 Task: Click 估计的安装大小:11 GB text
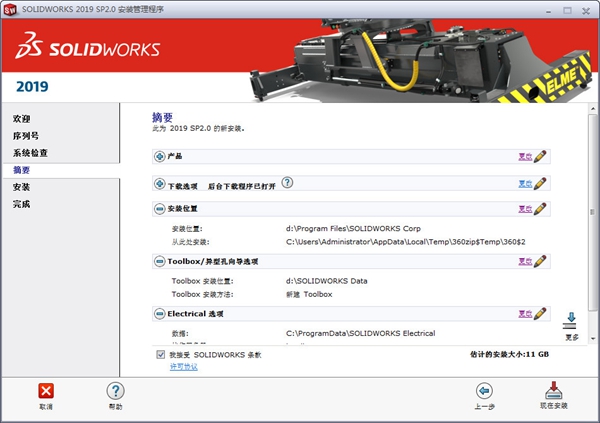[509, 354]
